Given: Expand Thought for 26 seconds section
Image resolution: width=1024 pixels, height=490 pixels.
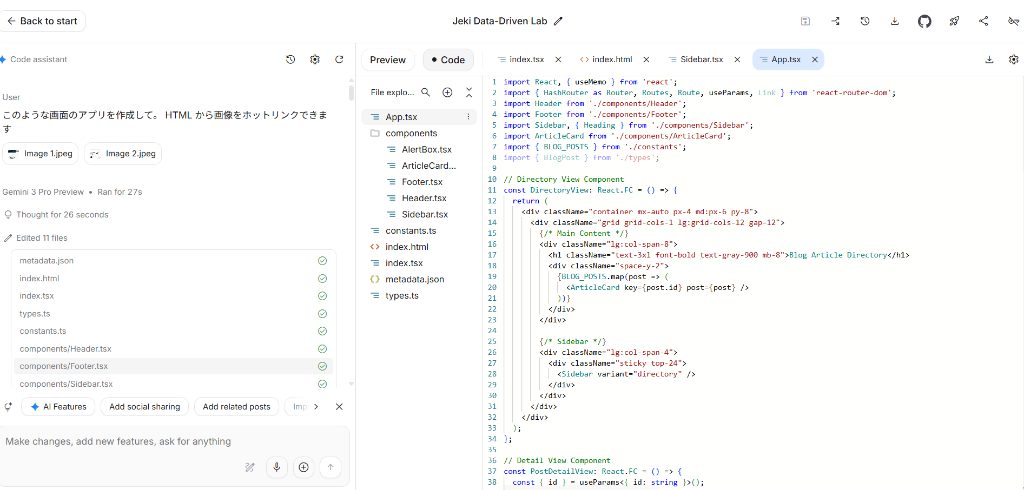Looking at the screenshot, I should pyautogui.click(x=56, y=215).
